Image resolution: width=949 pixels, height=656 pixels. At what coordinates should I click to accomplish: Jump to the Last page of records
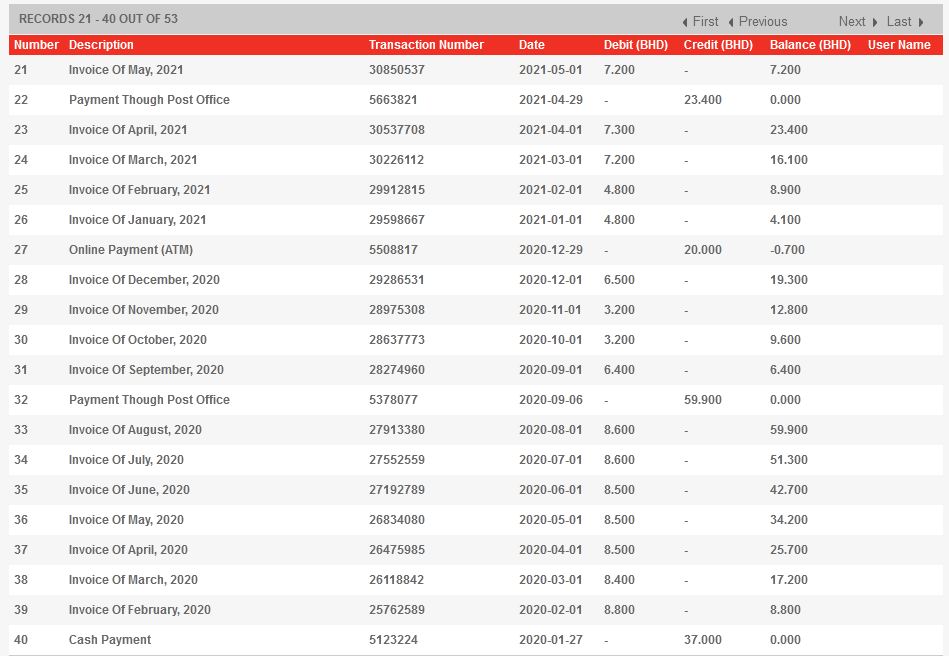tap(899, 21)
